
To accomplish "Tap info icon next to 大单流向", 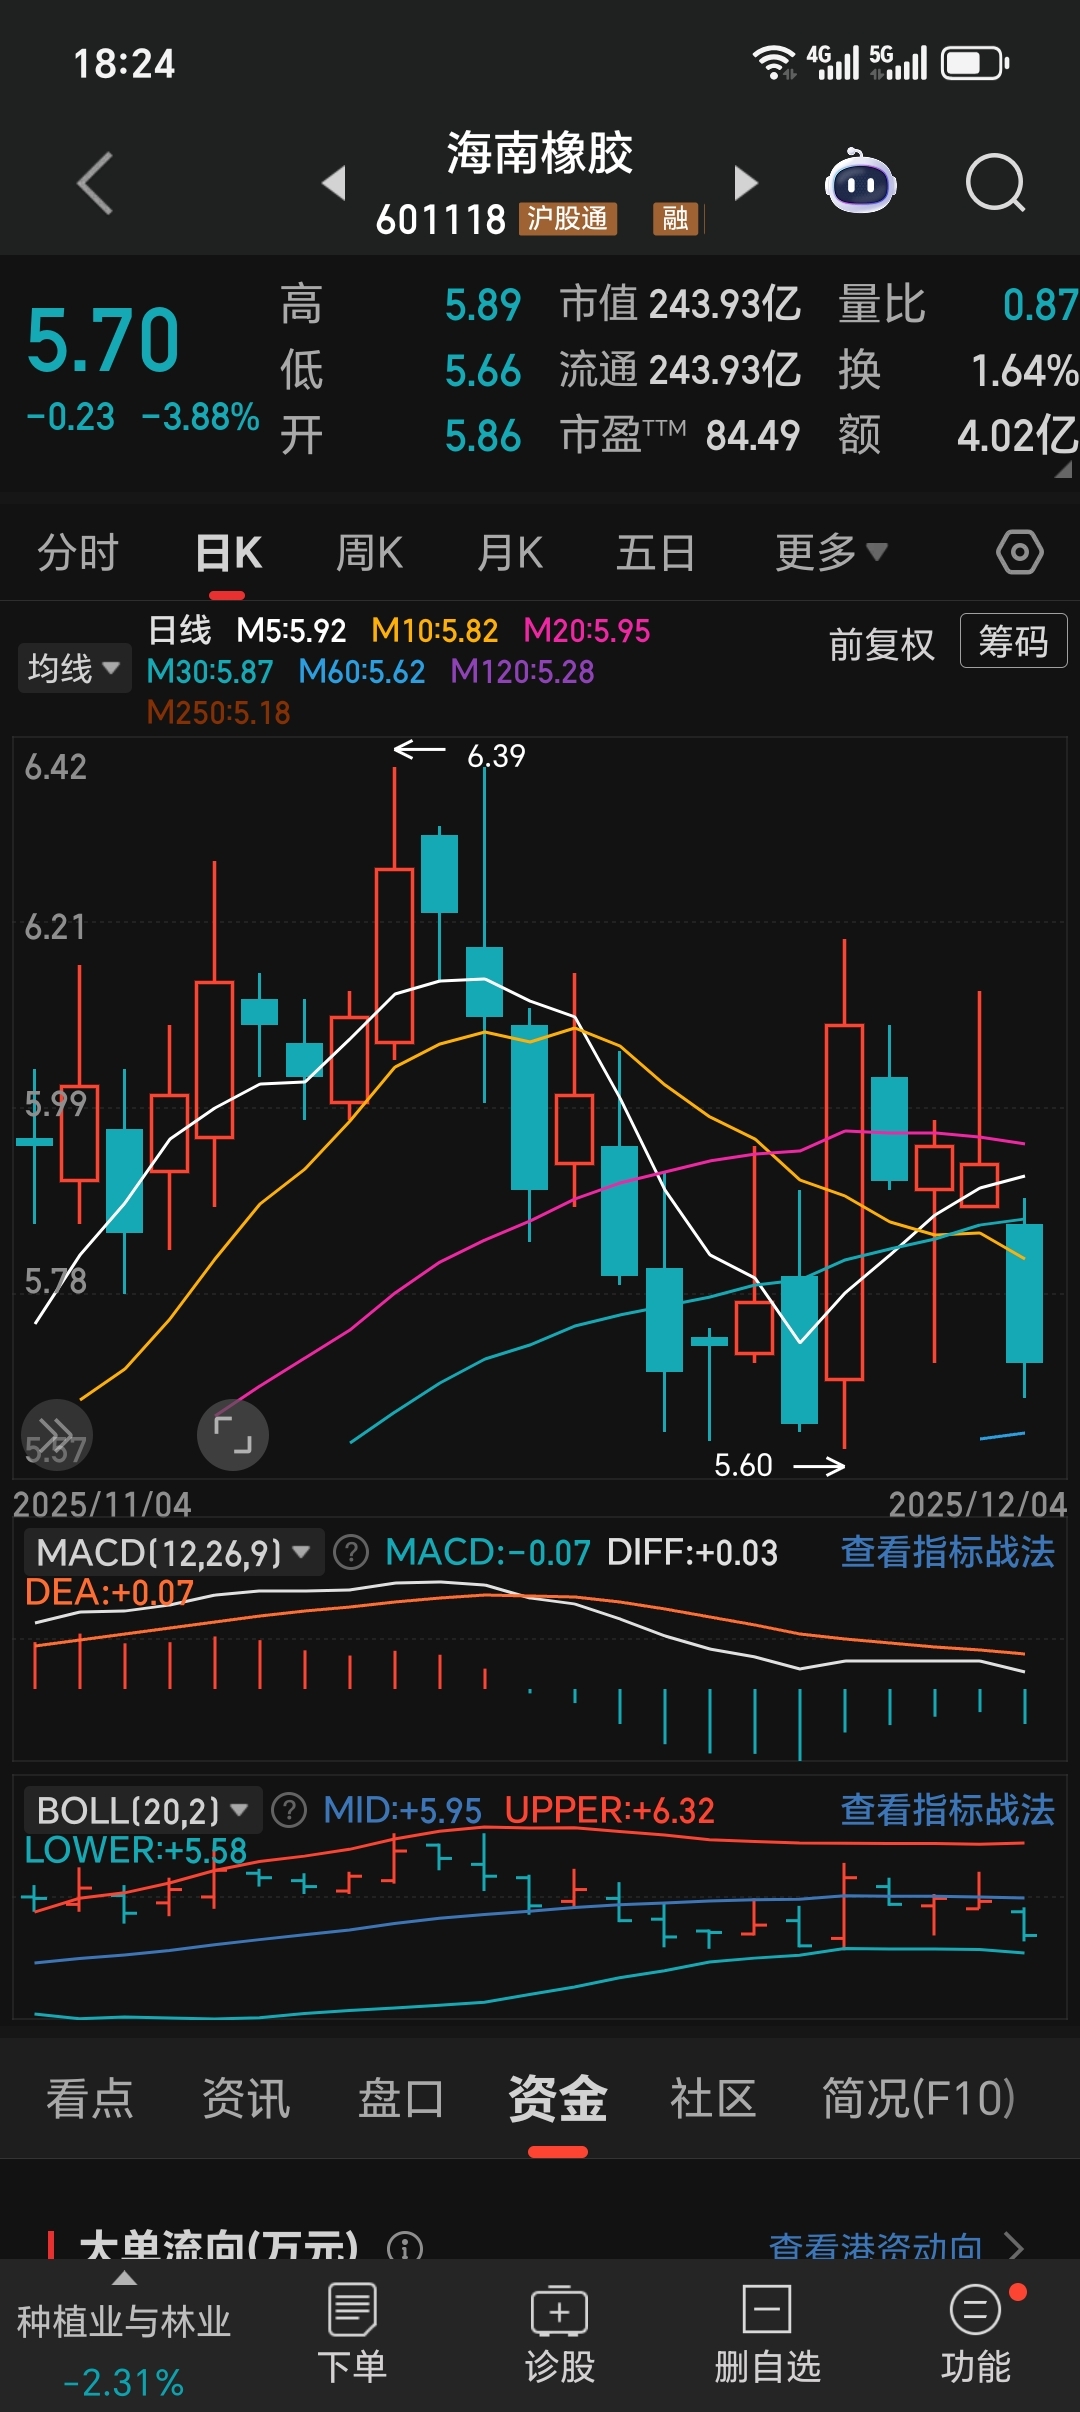I will click(x=405, y=2249).
